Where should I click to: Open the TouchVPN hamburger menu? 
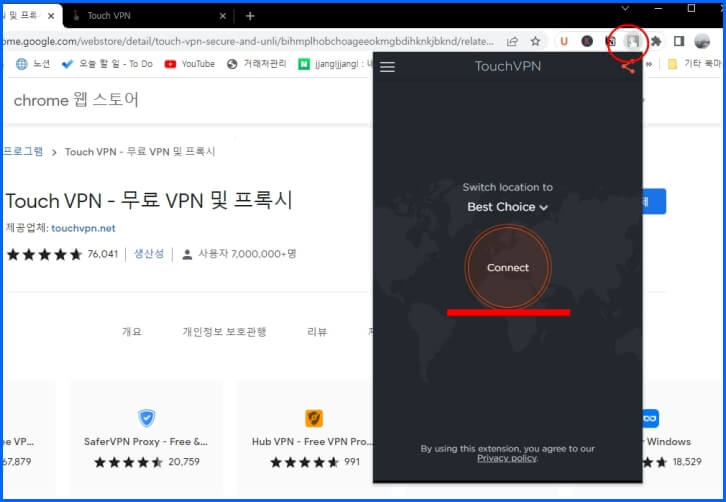(x=387, y=67)
